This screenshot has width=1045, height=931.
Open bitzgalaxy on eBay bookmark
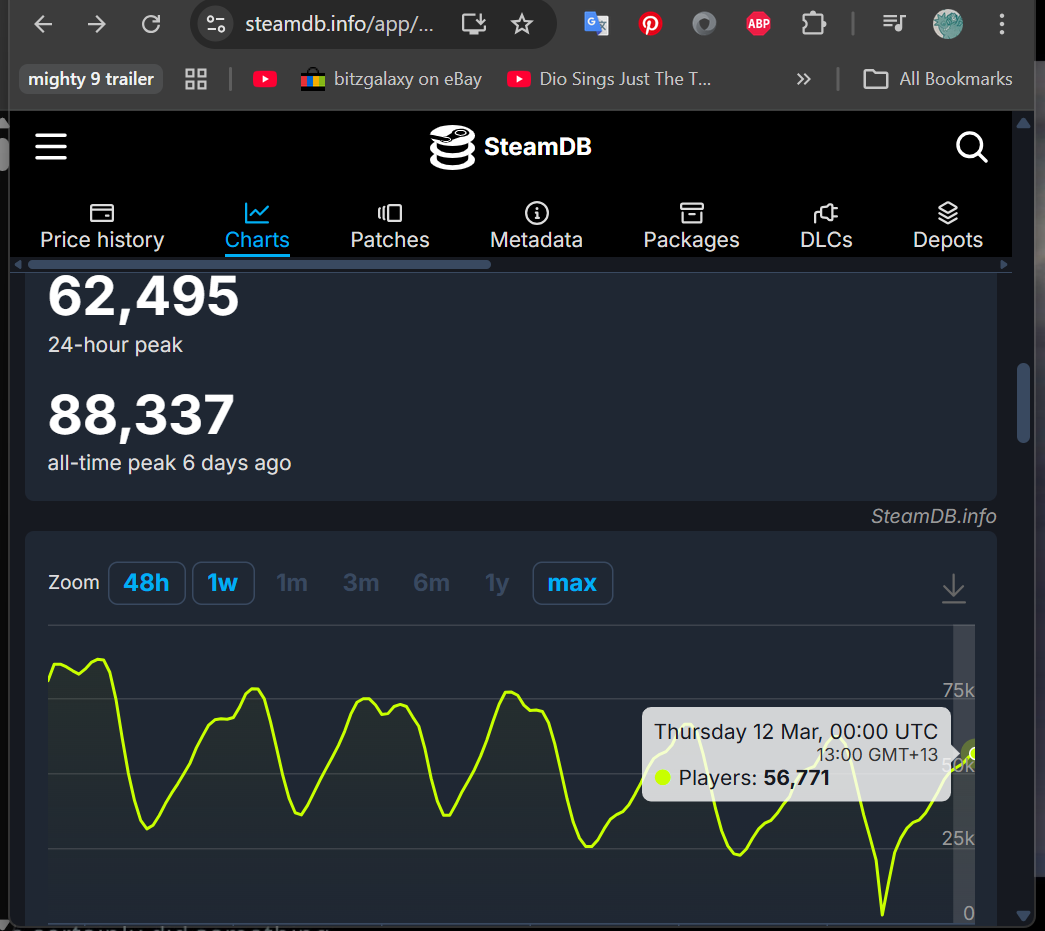(391, 79)
